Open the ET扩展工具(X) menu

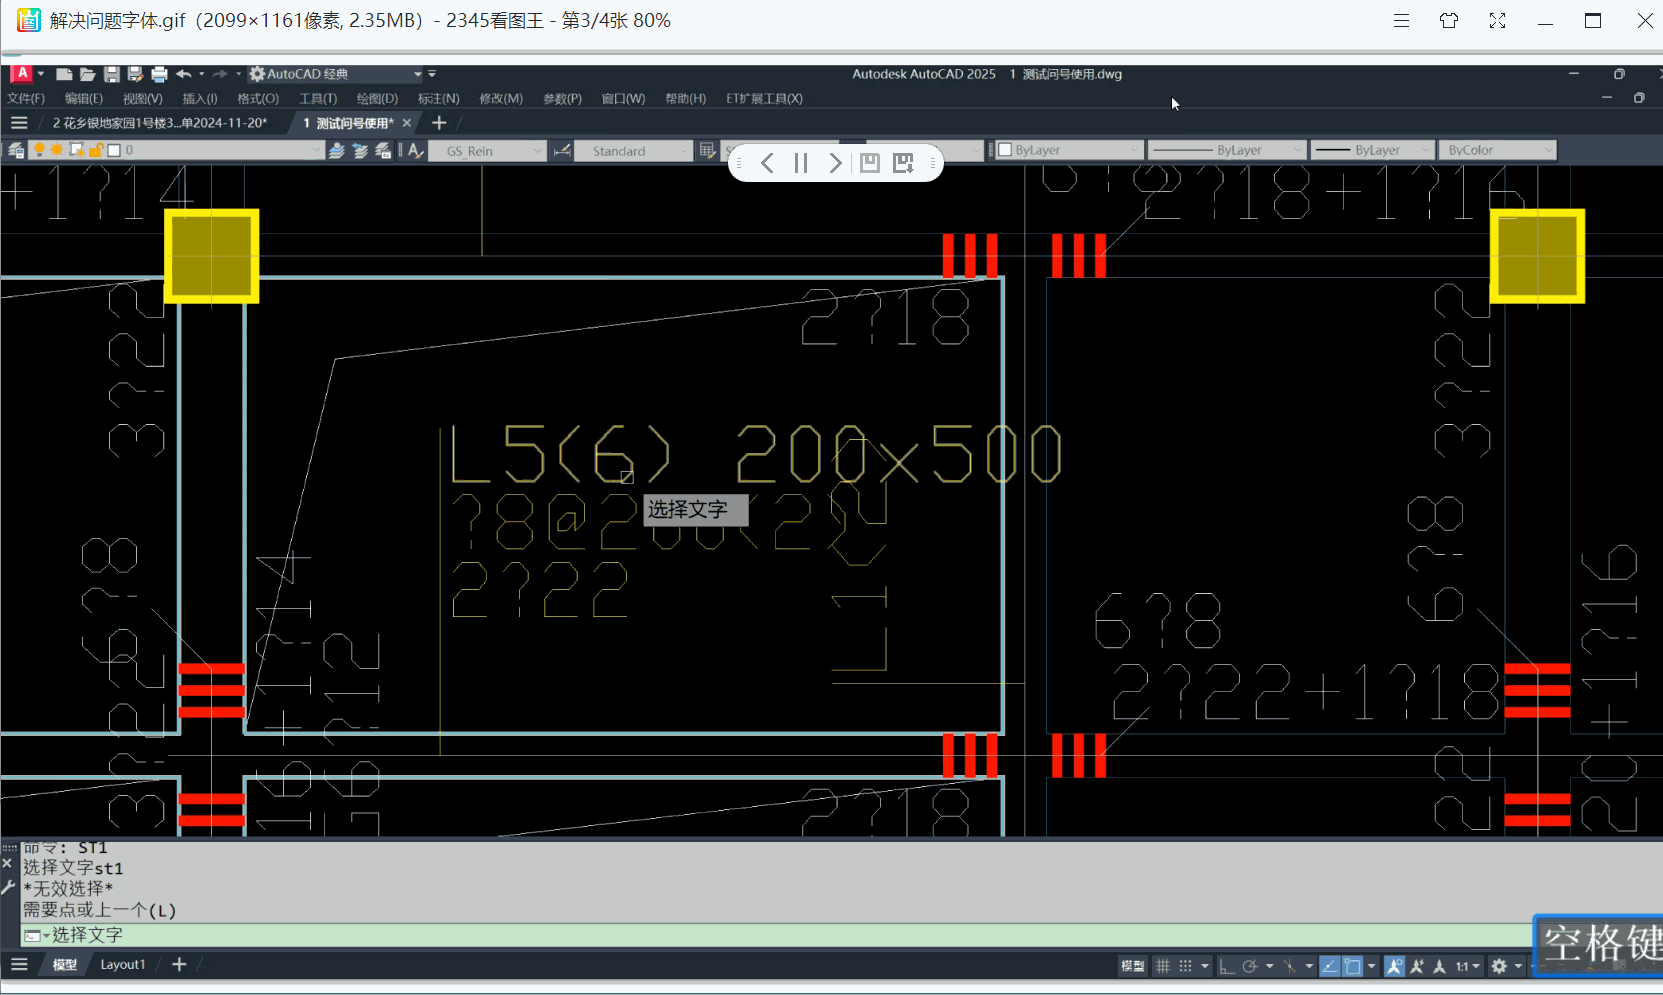[x=765, y=98]
